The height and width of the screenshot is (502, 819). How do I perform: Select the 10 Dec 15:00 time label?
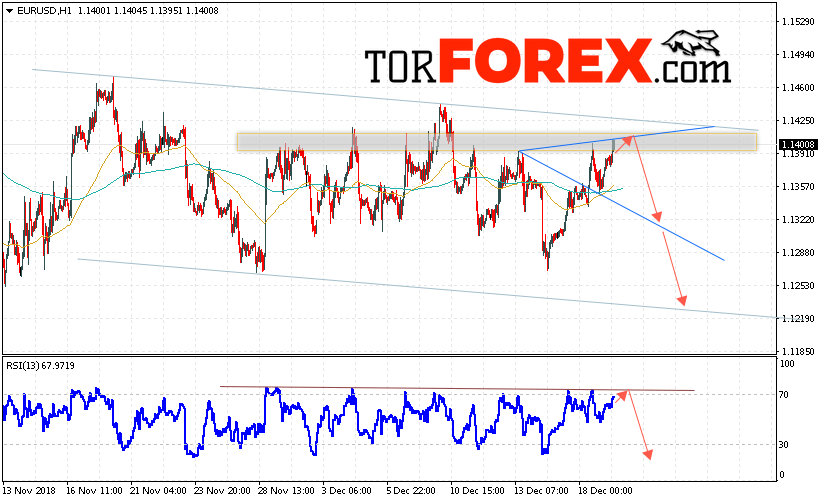pos(478,491)
